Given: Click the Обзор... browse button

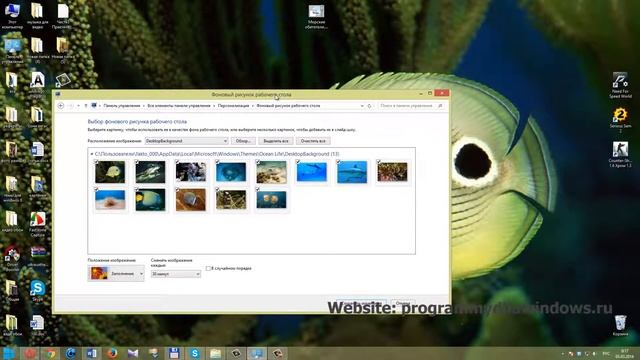Looking at the screenshot, I should pyautogui.click(x=243, y=141).
